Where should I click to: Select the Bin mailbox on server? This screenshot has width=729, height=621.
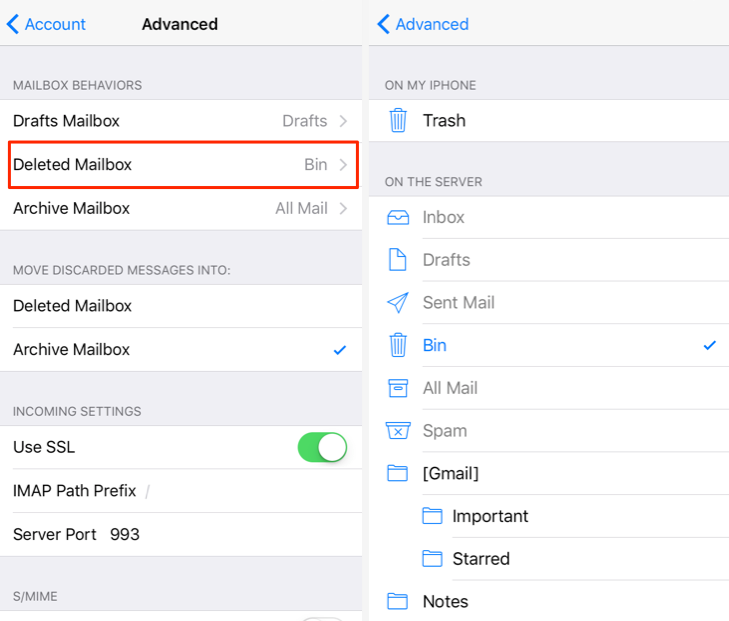(550, 345)
